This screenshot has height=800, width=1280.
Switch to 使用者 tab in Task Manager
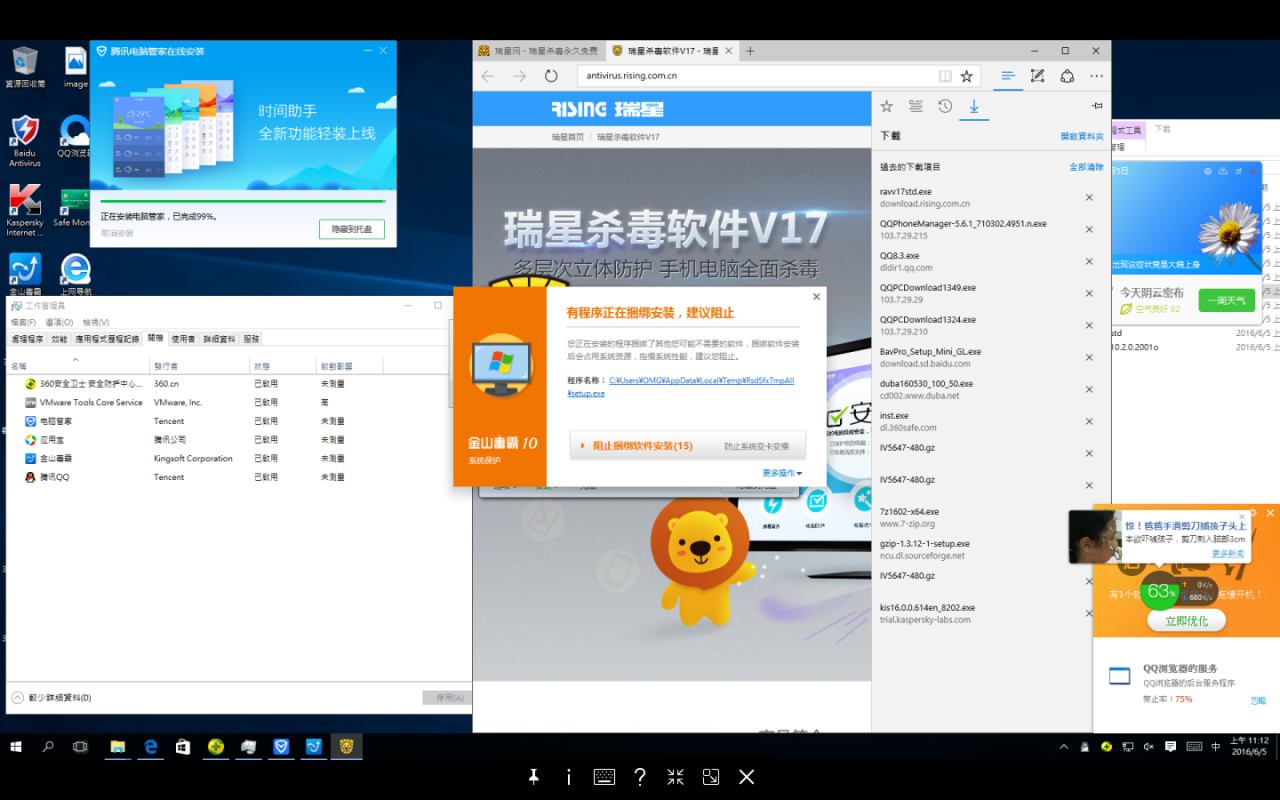coord(183,339)
